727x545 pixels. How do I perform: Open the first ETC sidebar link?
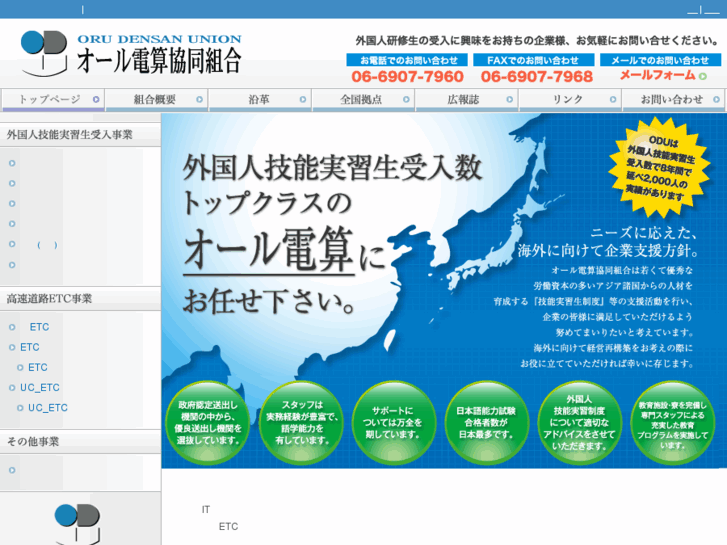coord(39,327)
